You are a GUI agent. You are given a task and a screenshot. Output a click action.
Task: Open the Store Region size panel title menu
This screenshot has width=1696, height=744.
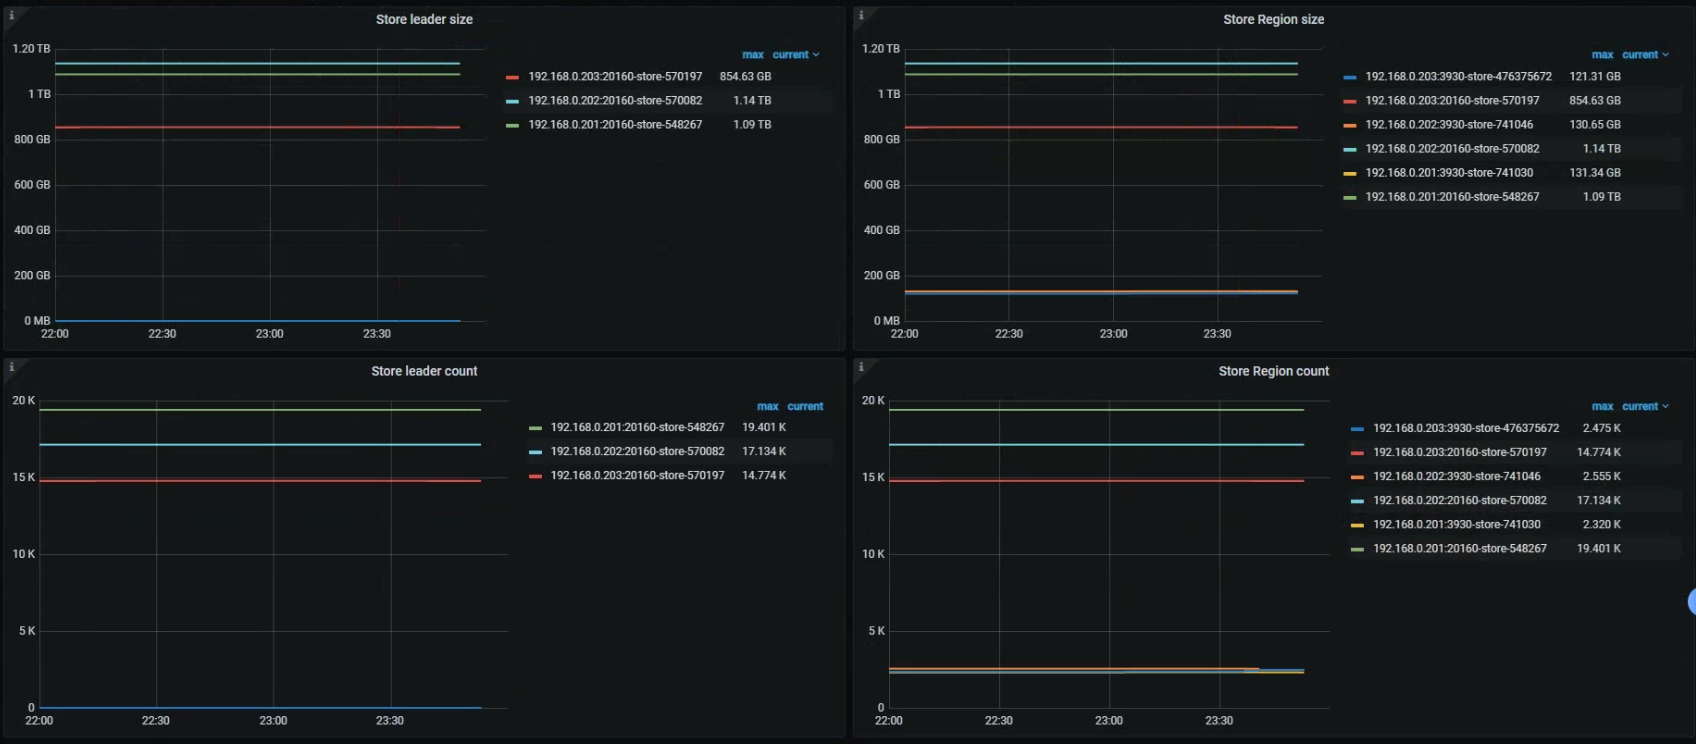1273,20
